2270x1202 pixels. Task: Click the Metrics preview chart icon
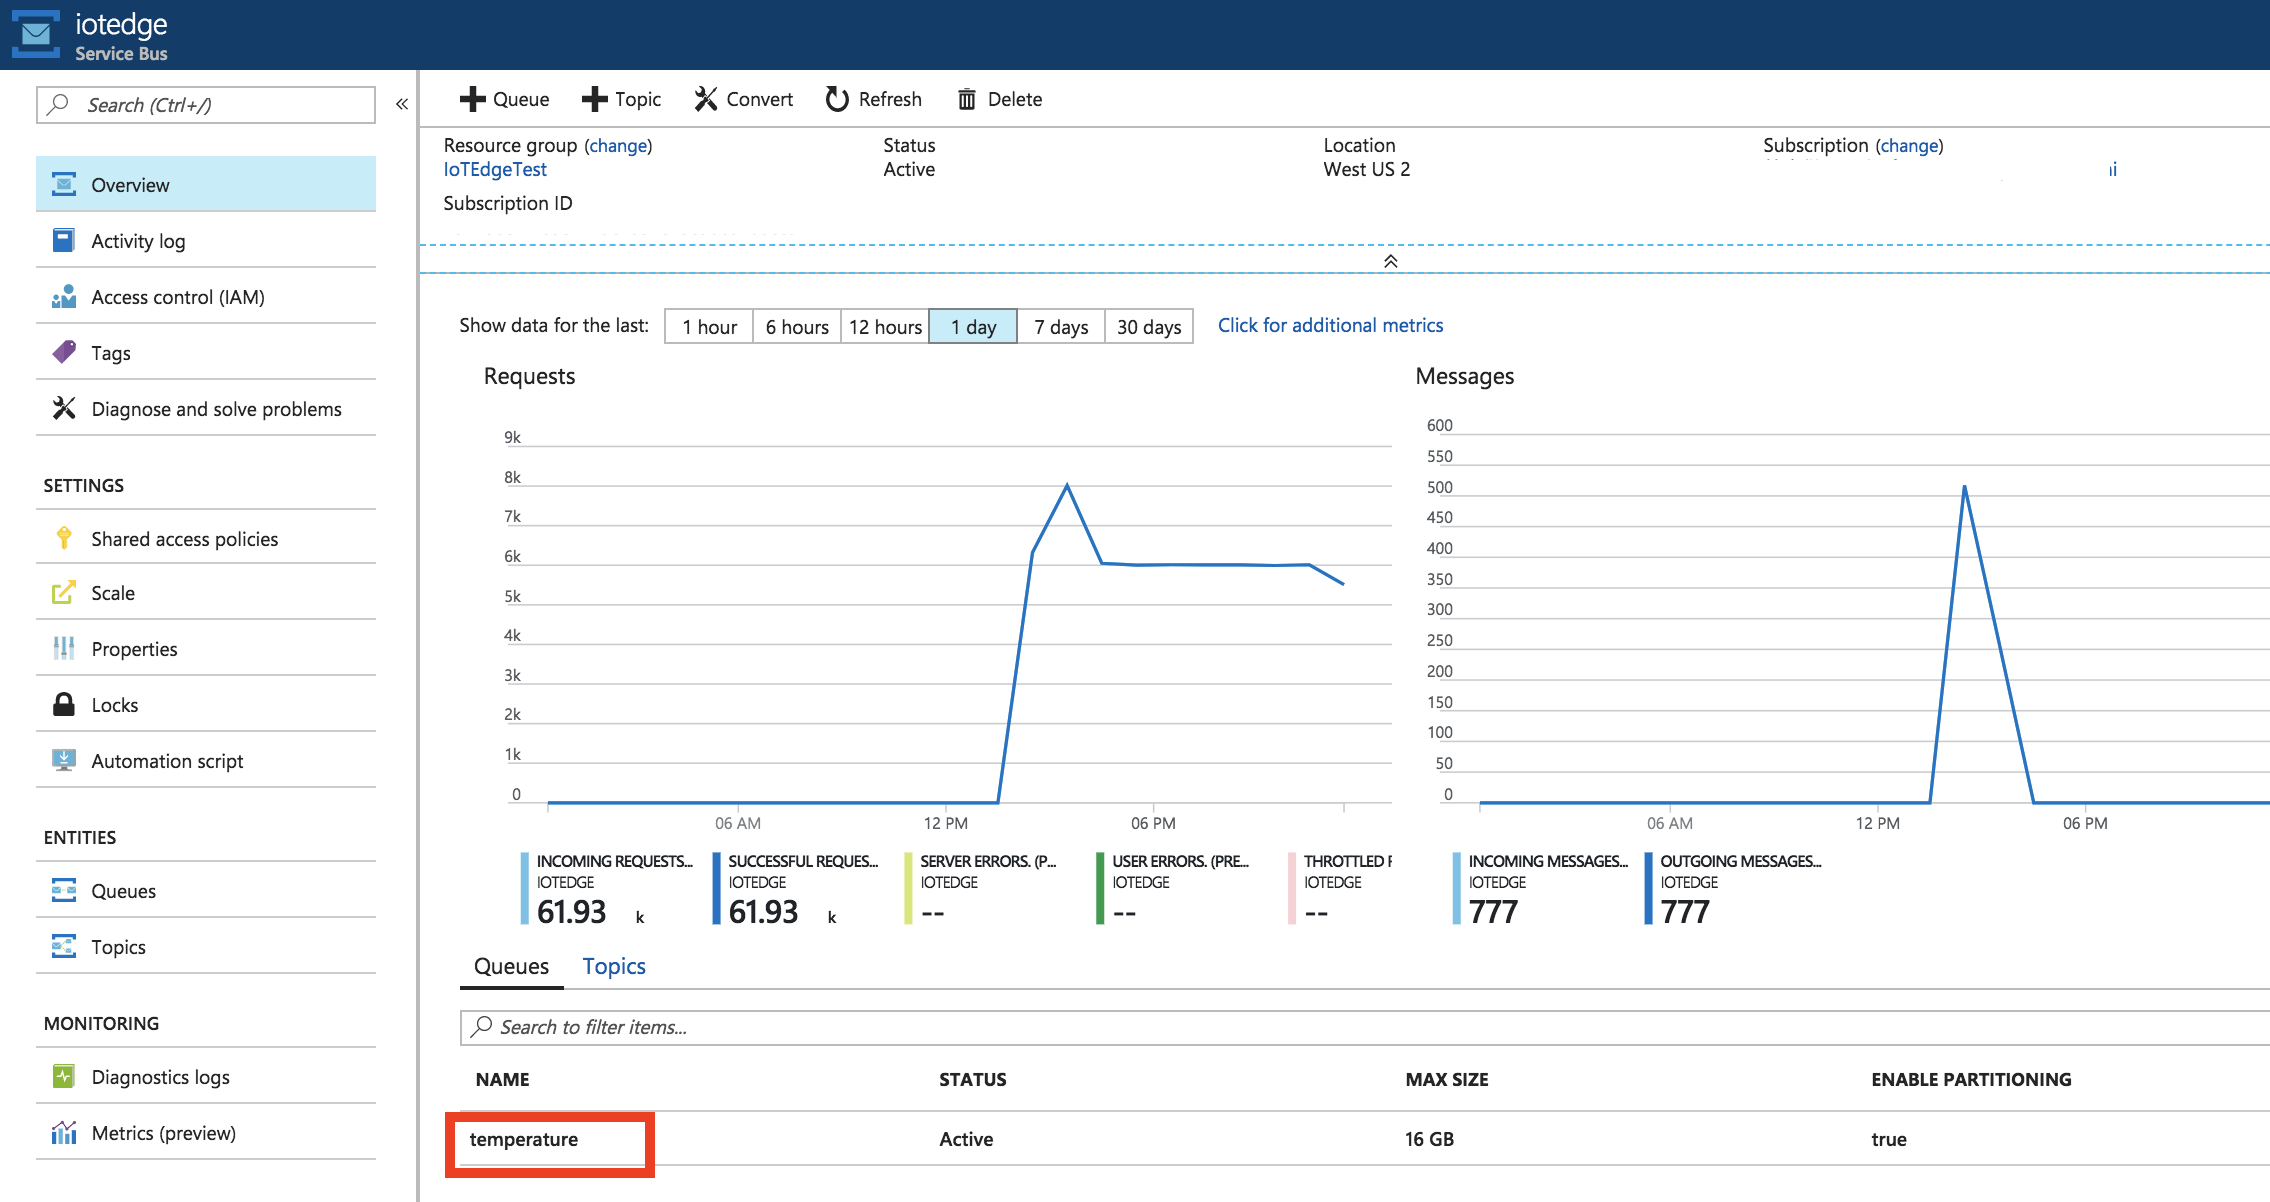[x=64, y=1132]
